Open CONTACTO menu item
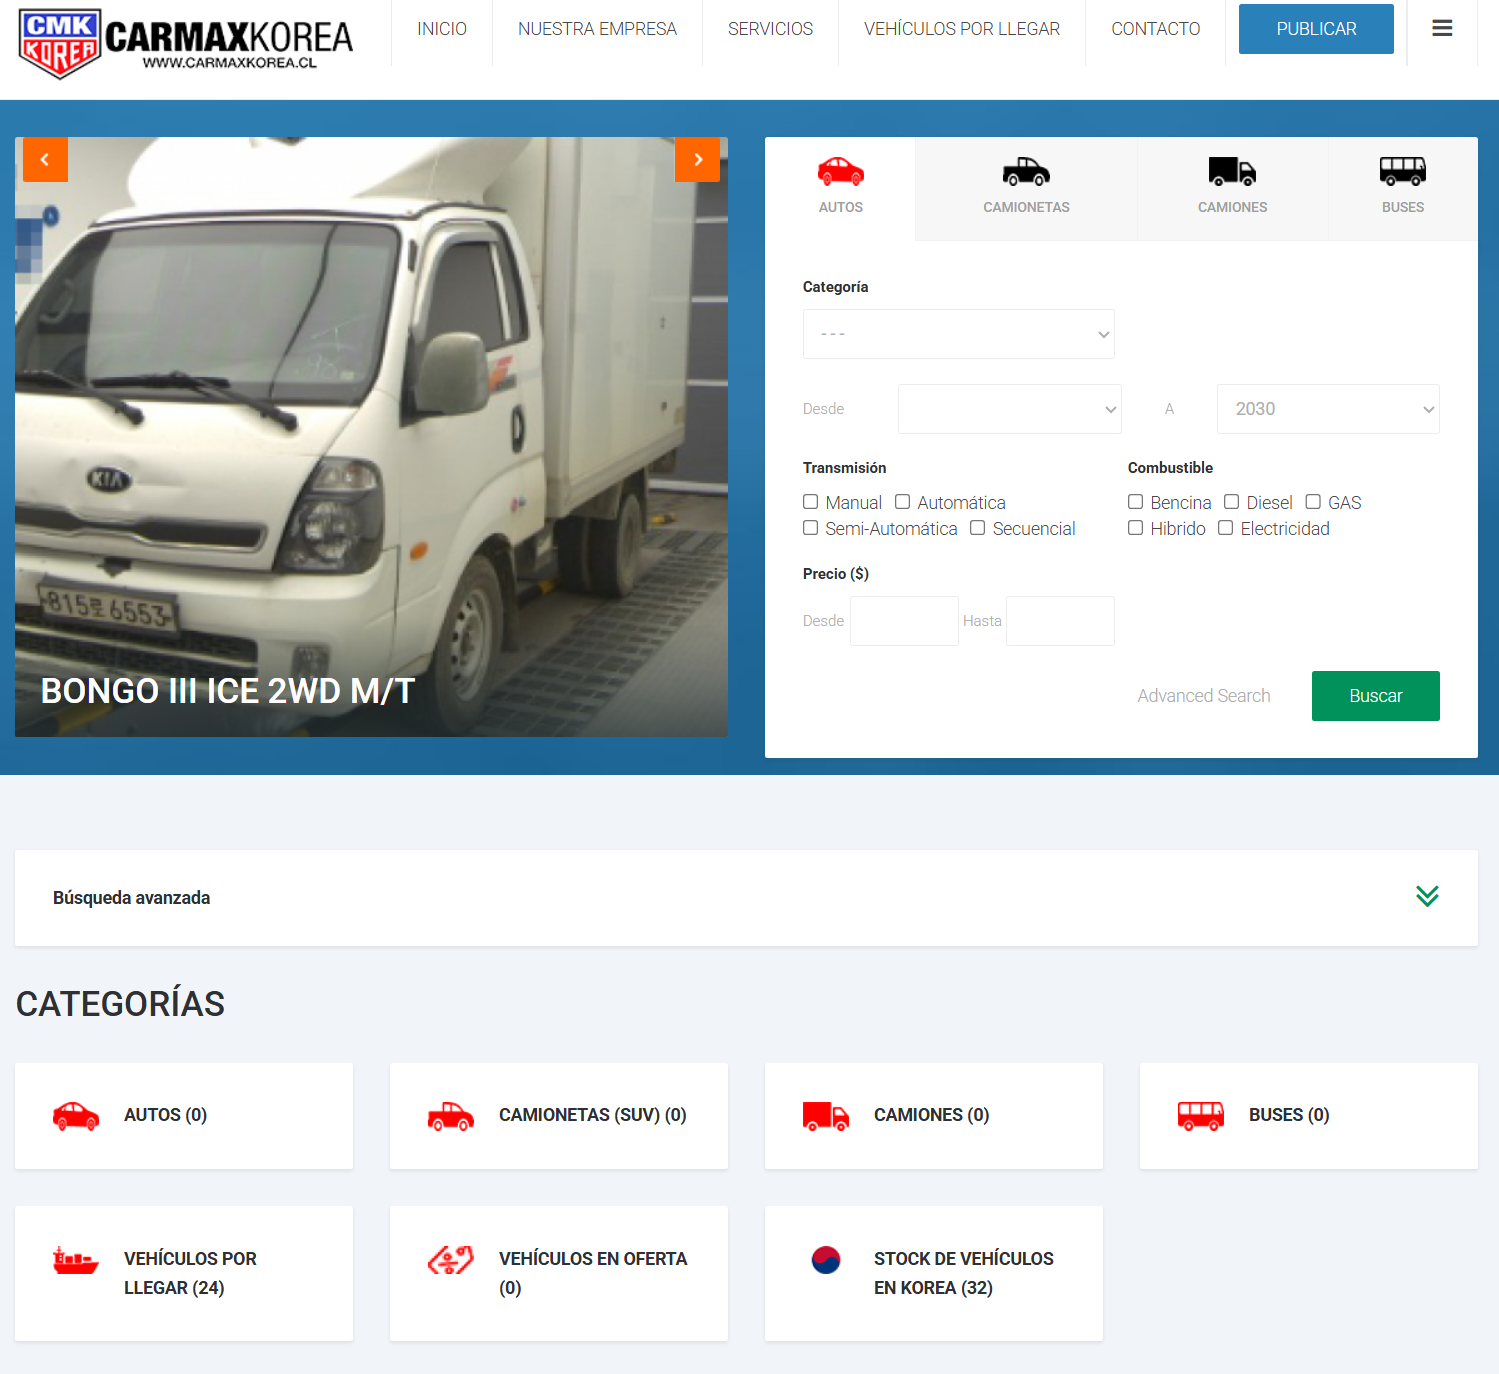1499x1374 pixels. (1156, 29)
